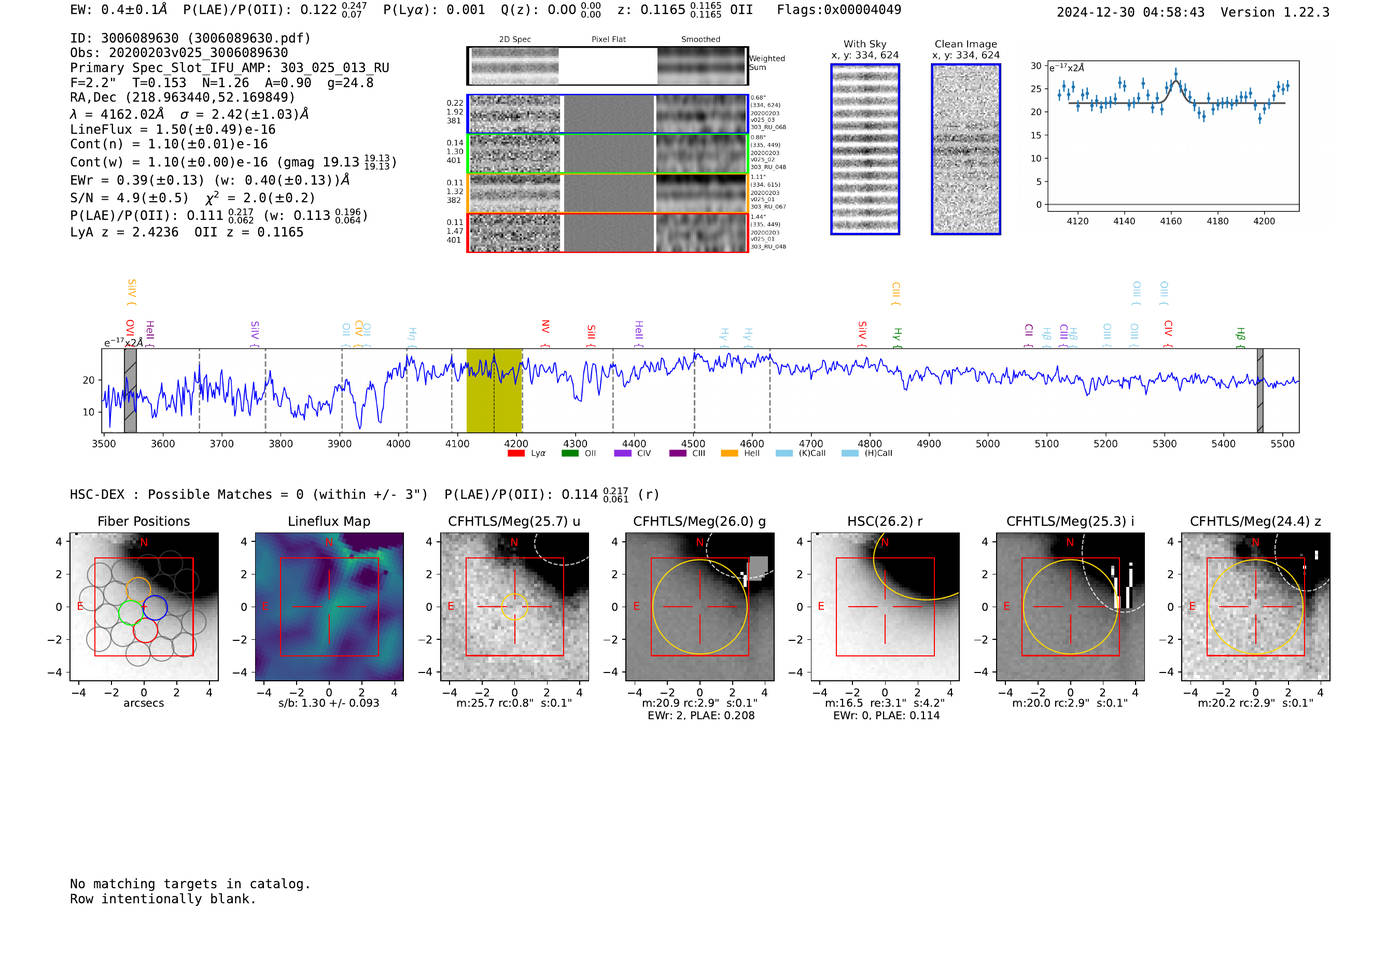Click the 'ID: 3006089630 (3006089630.pdf)' line
This screenshot has width=1400, height=953.
(190, 38)
